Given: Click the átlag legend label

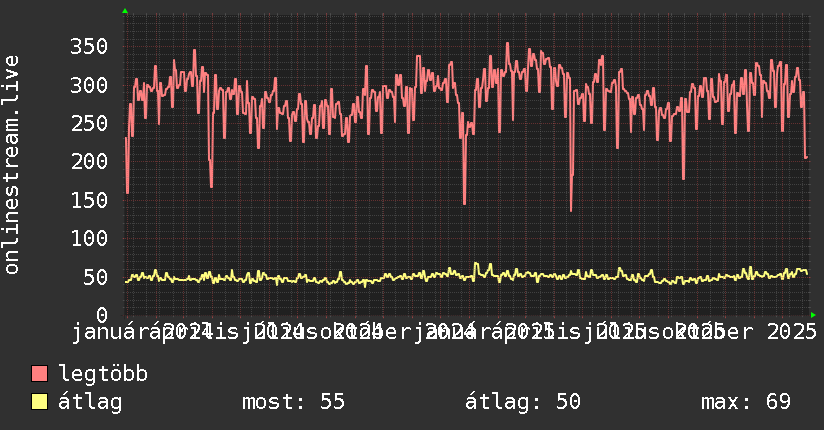Looking at the screenshot, I should (x=90, y=402).
